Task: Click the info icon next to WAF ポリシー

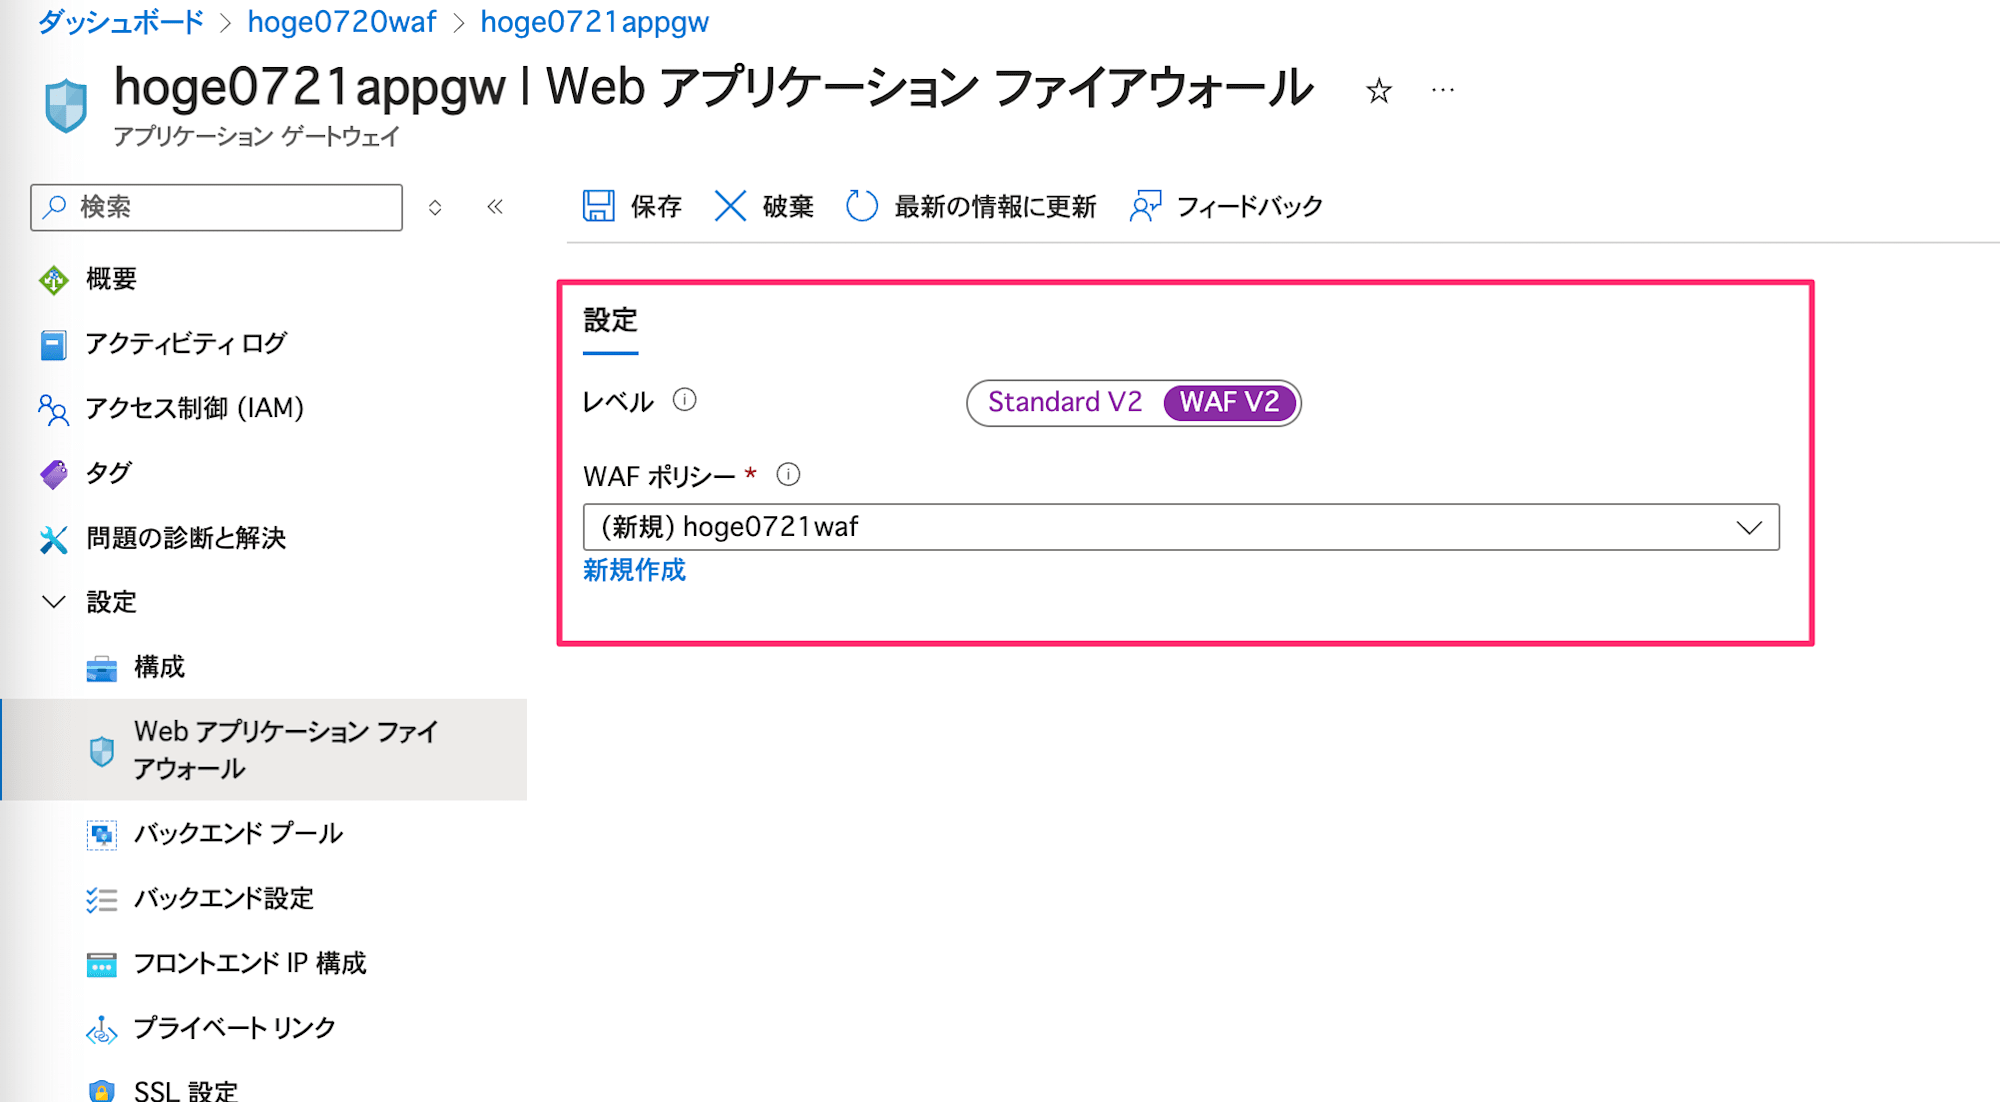Action: 788,474
